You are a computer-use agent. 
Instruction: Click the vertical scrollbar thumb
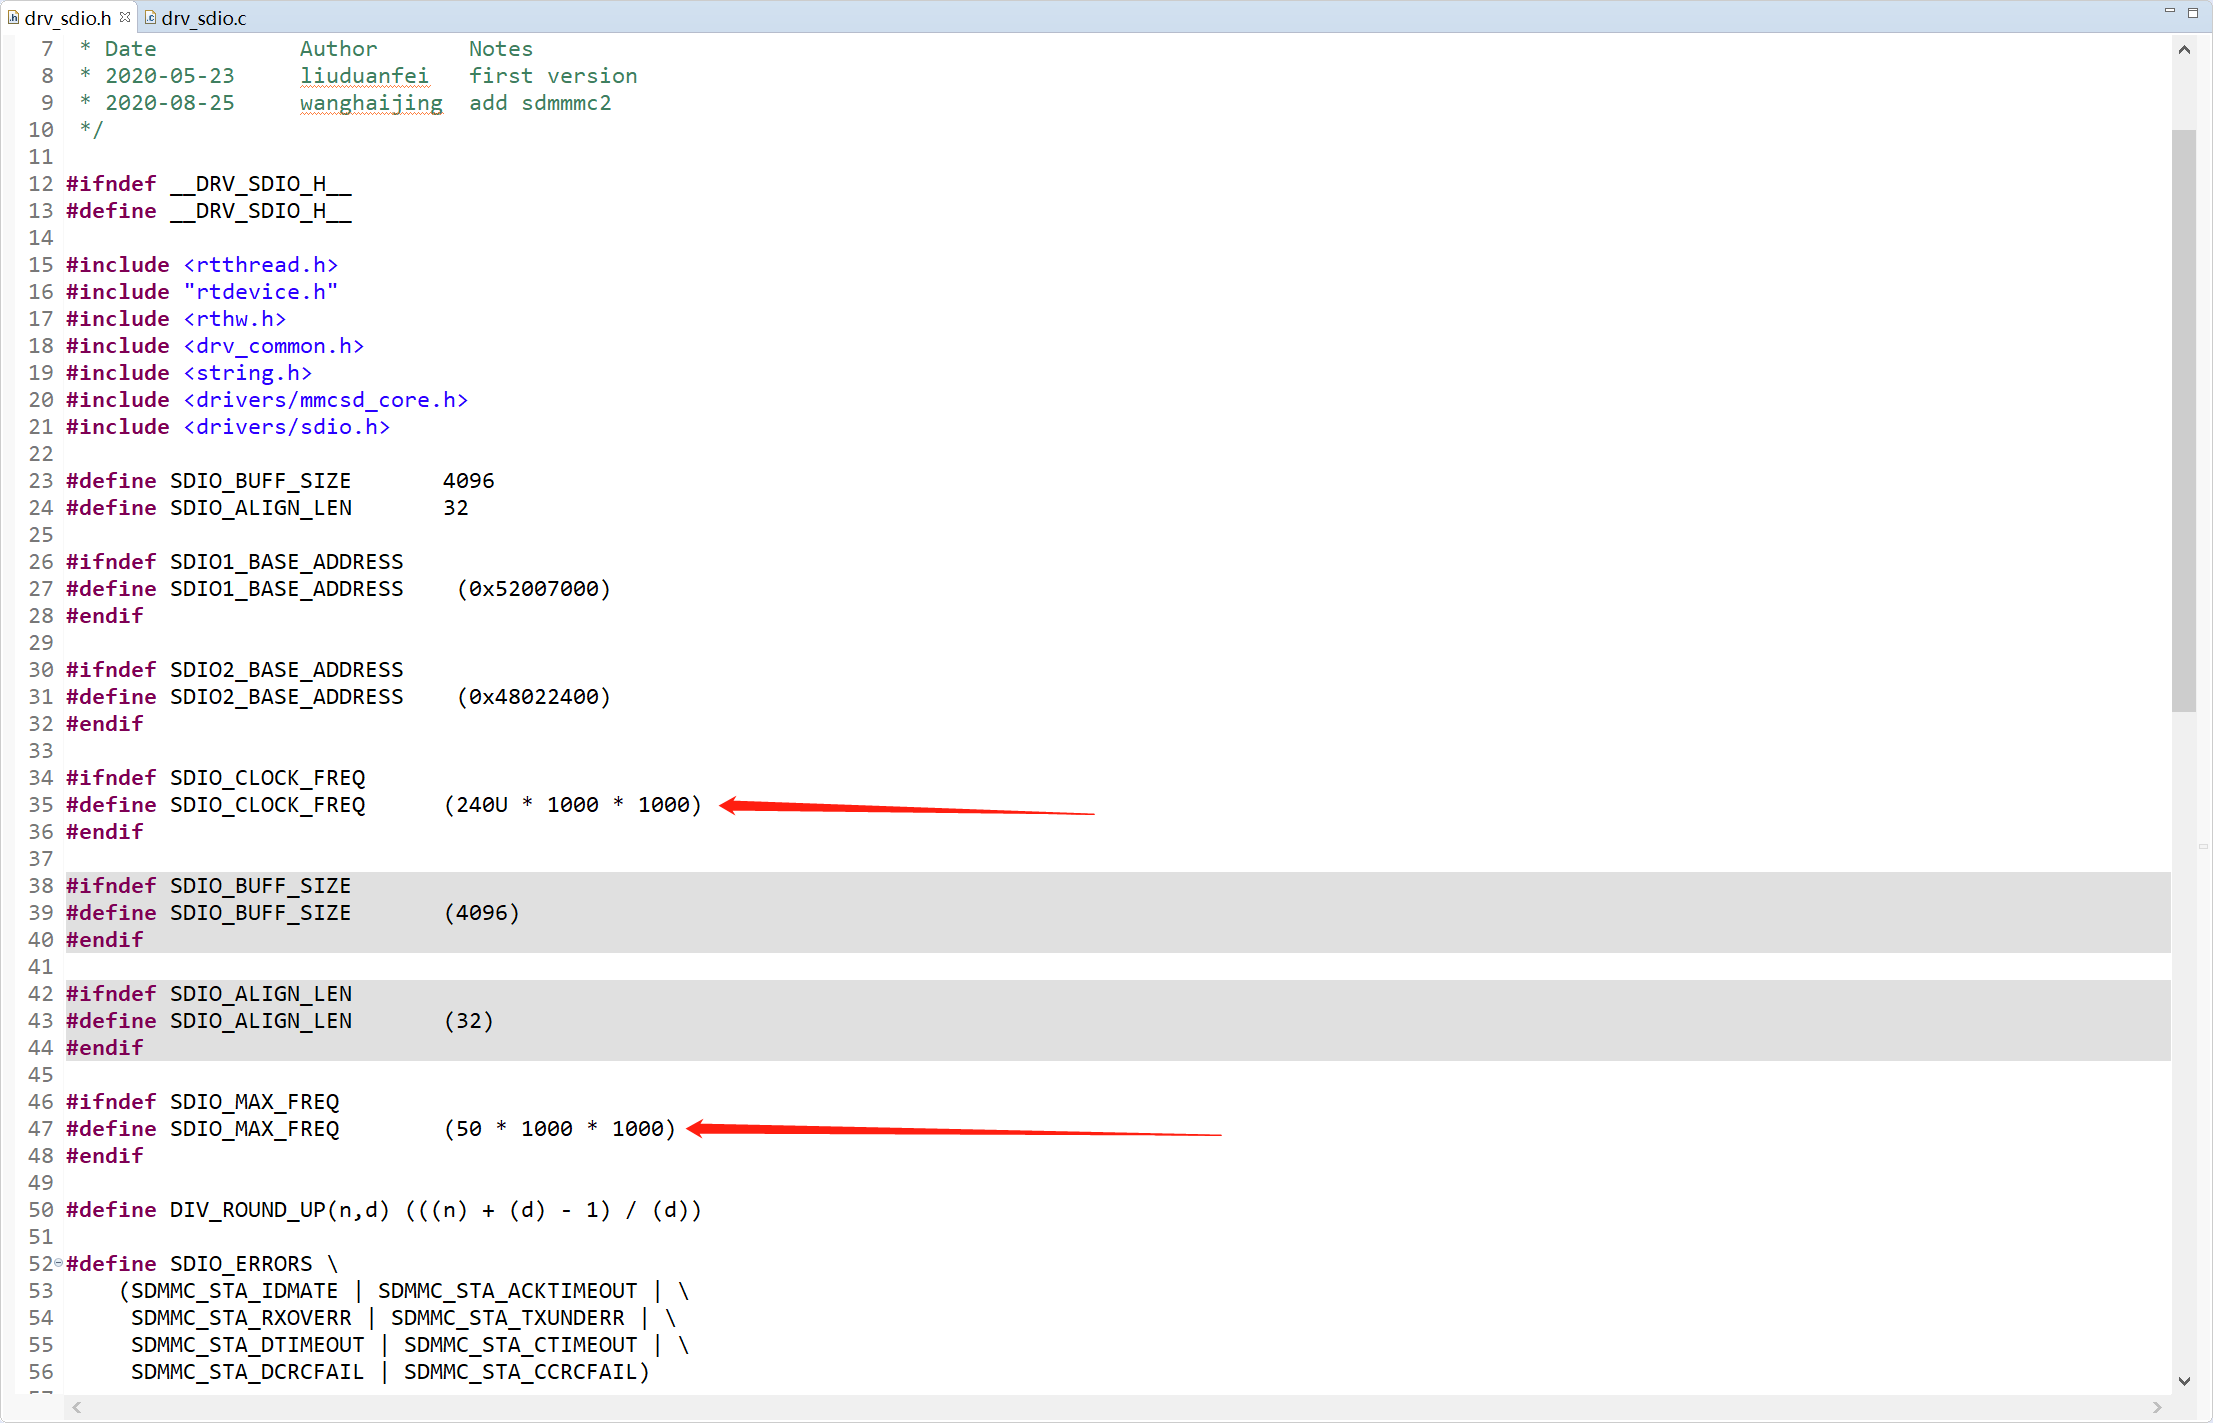coord(2184,420)
